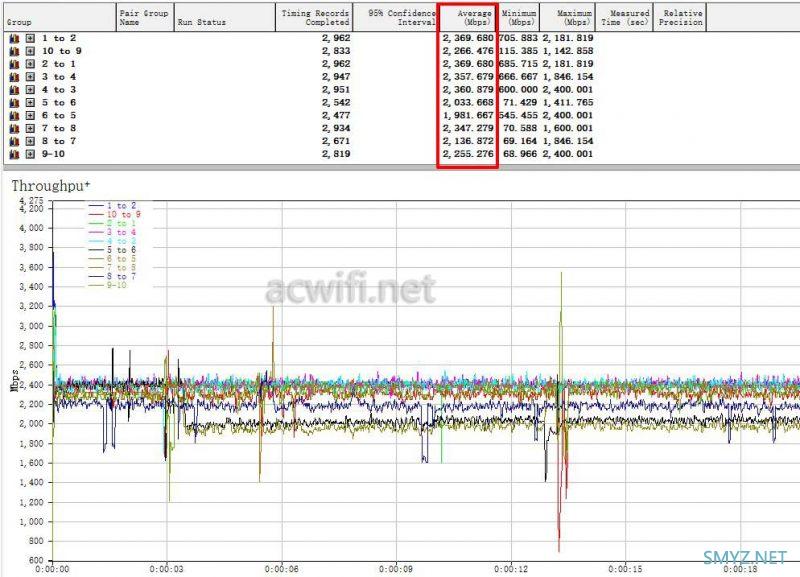Expand the 7 to 8 group
Screen dimensions: 800x577
pyautogui.click(x=30, y=128)
